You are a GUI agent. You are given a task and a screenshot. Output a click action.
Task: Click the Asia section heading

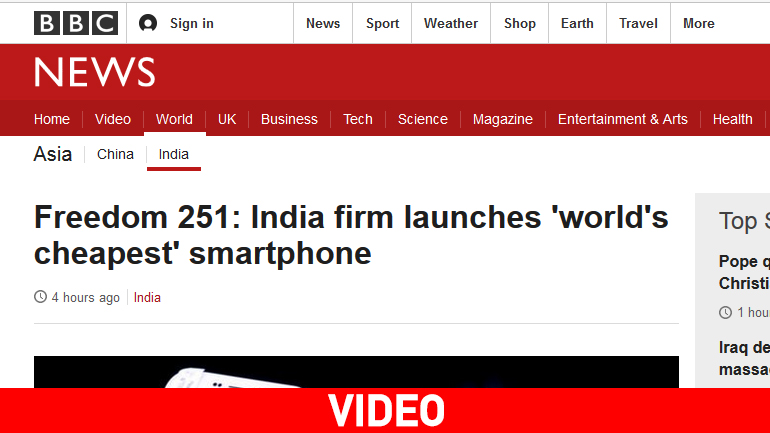53,154
